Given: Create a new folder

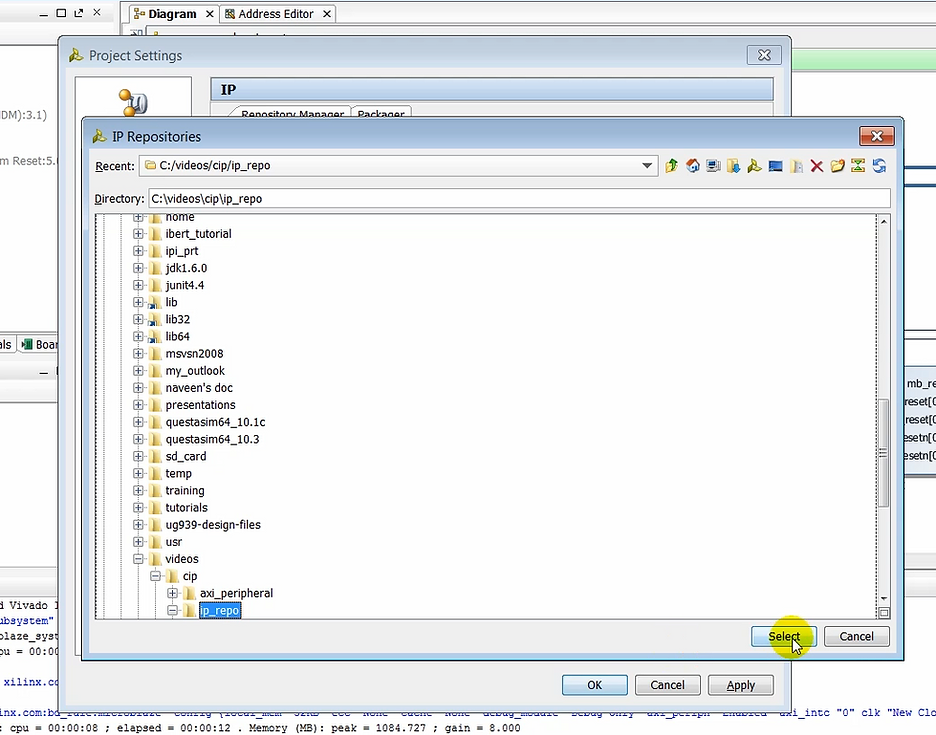Looking at the screenshot, I should tap(838, 166).
